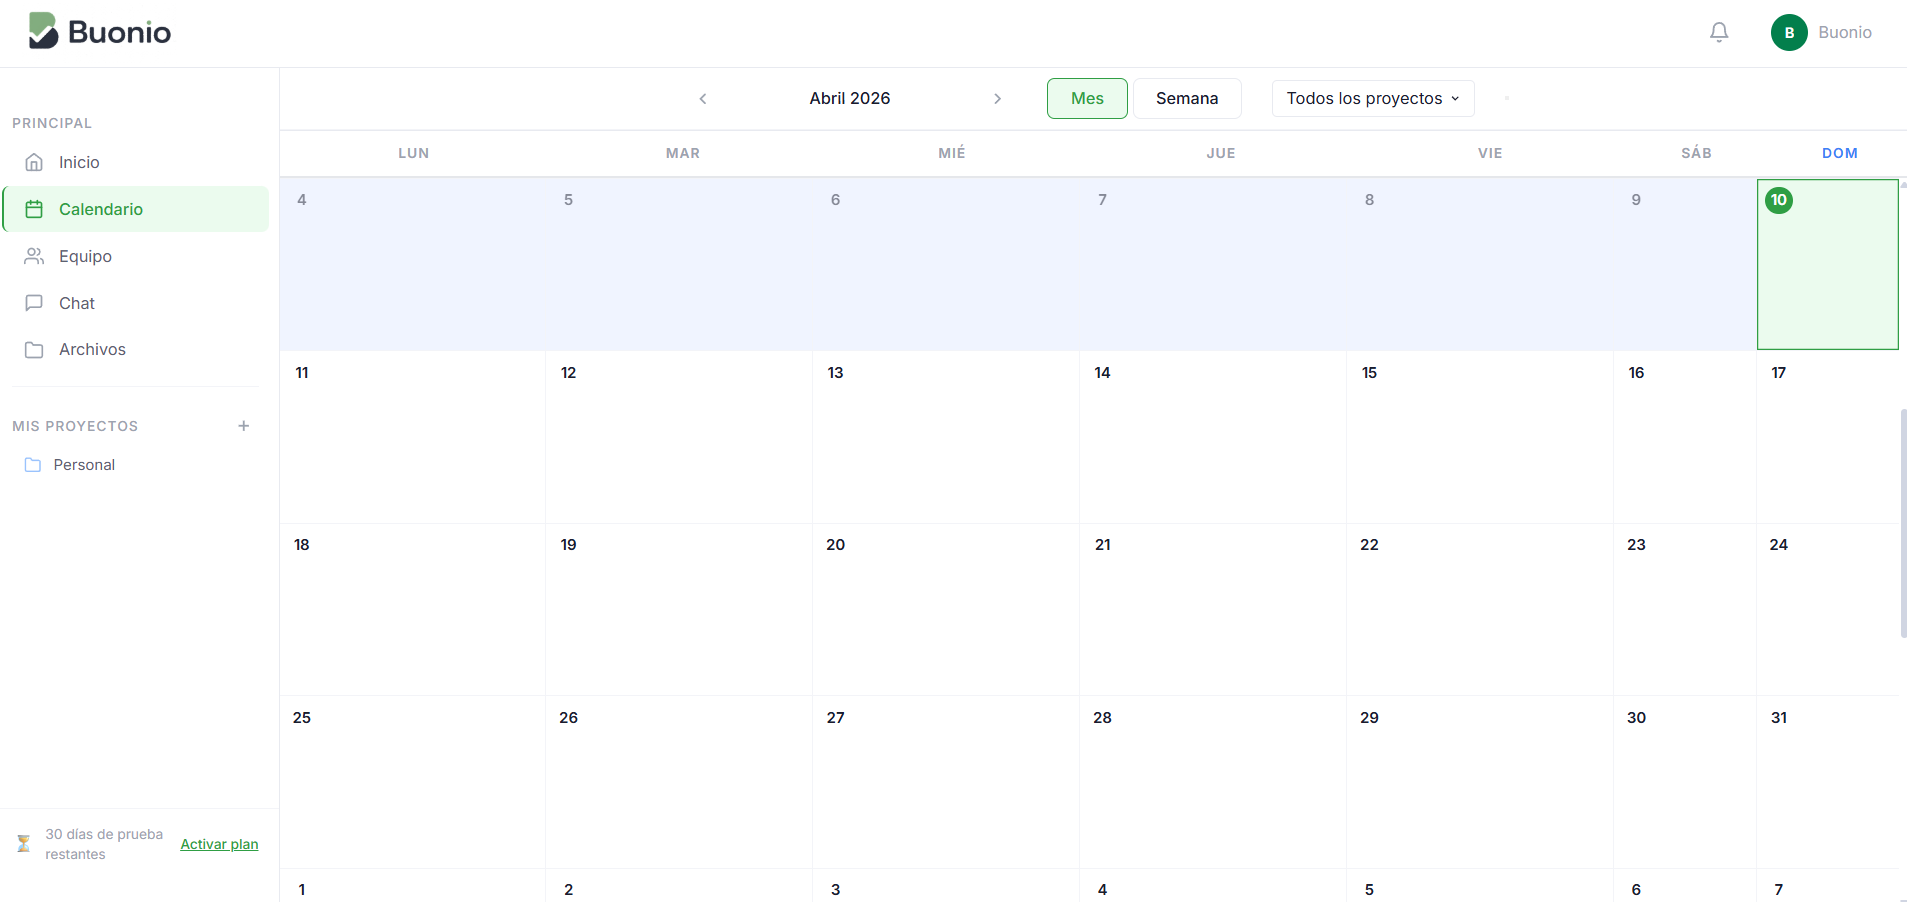Image resolution: width=1907 pixels, height=902 pixels.
Task: Click the DOM column header
Action: tap(1840, 153)
